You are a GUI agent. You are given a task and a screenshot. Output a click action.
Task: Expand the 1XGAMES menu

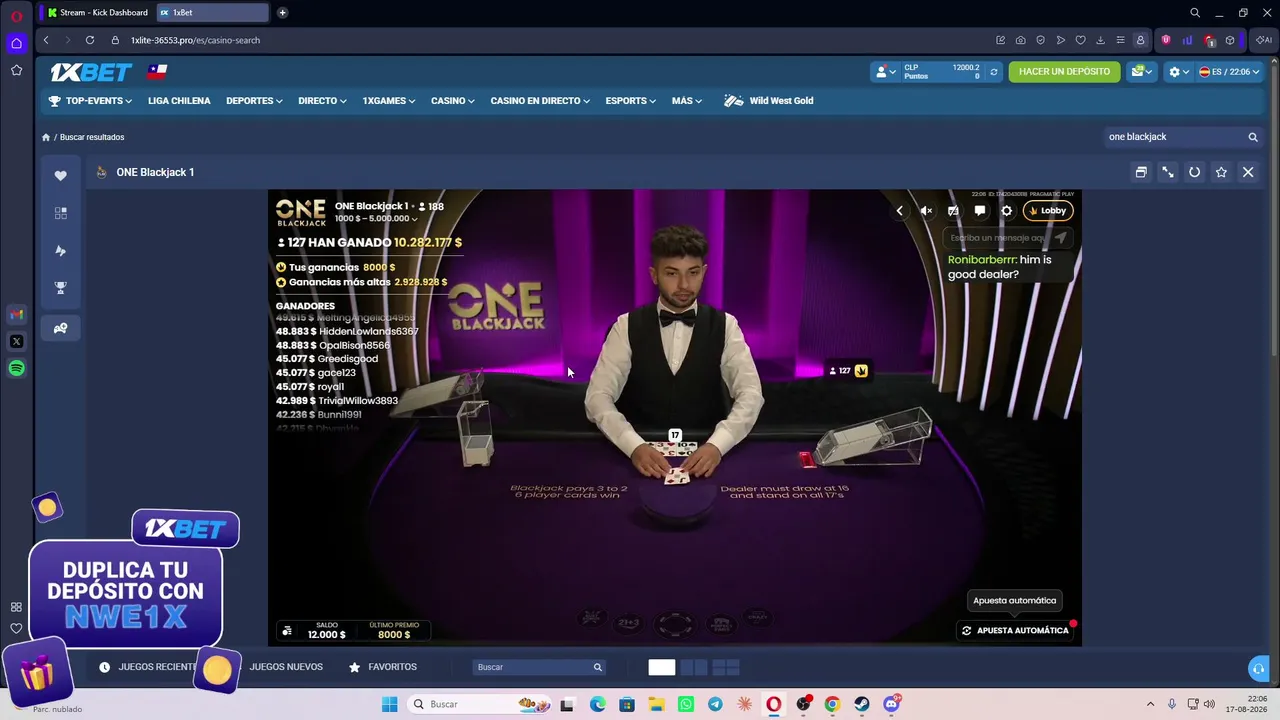click(388, 101)
